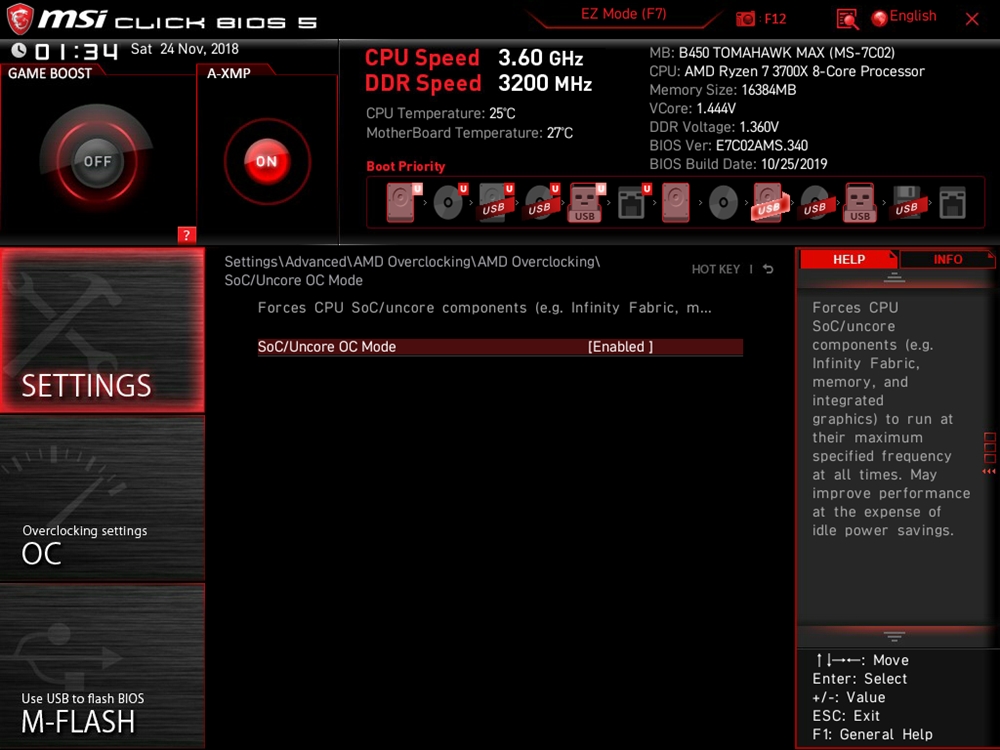This screenshot has width=1000, height=750.
Task: Click the 'Enter: Select' hint
Action: (859, 679)
